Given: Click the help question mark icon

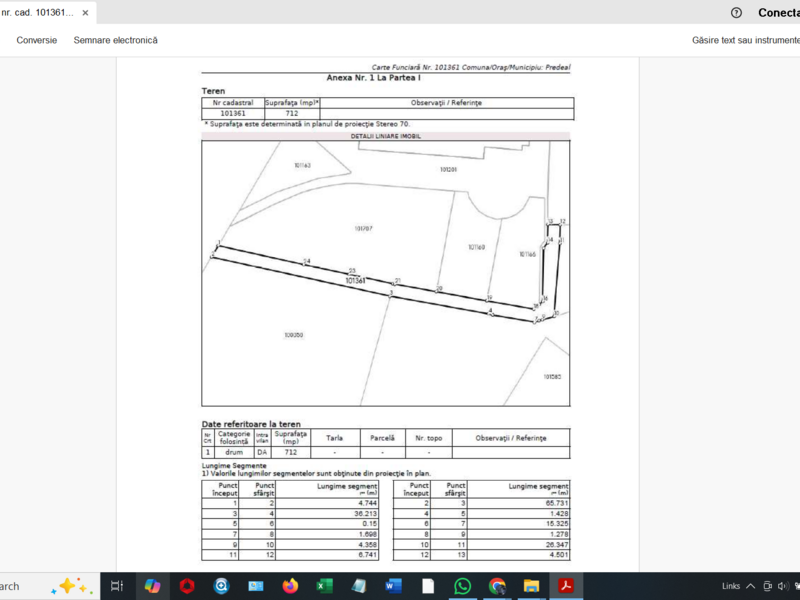Looking at the screenshot, I should click(736, 13).
